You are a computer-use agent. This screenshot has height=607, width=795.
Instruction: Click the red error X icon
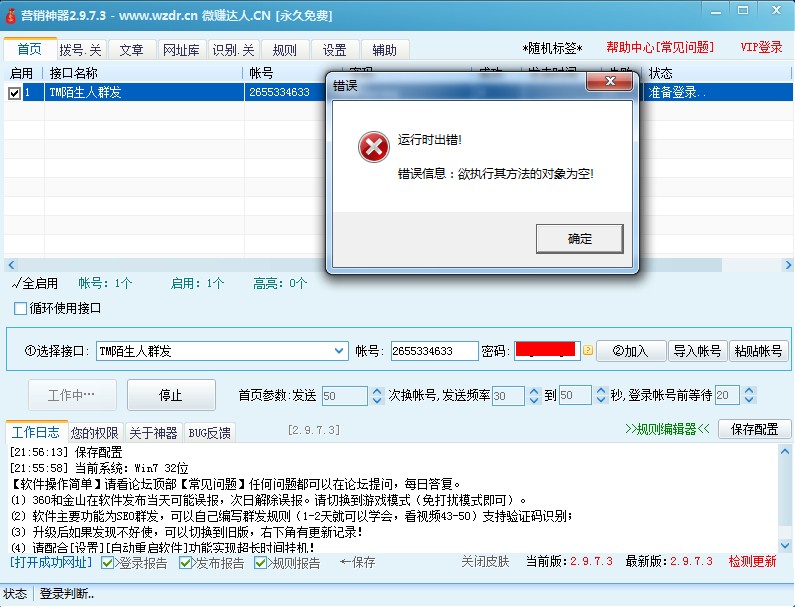[374, 147]
